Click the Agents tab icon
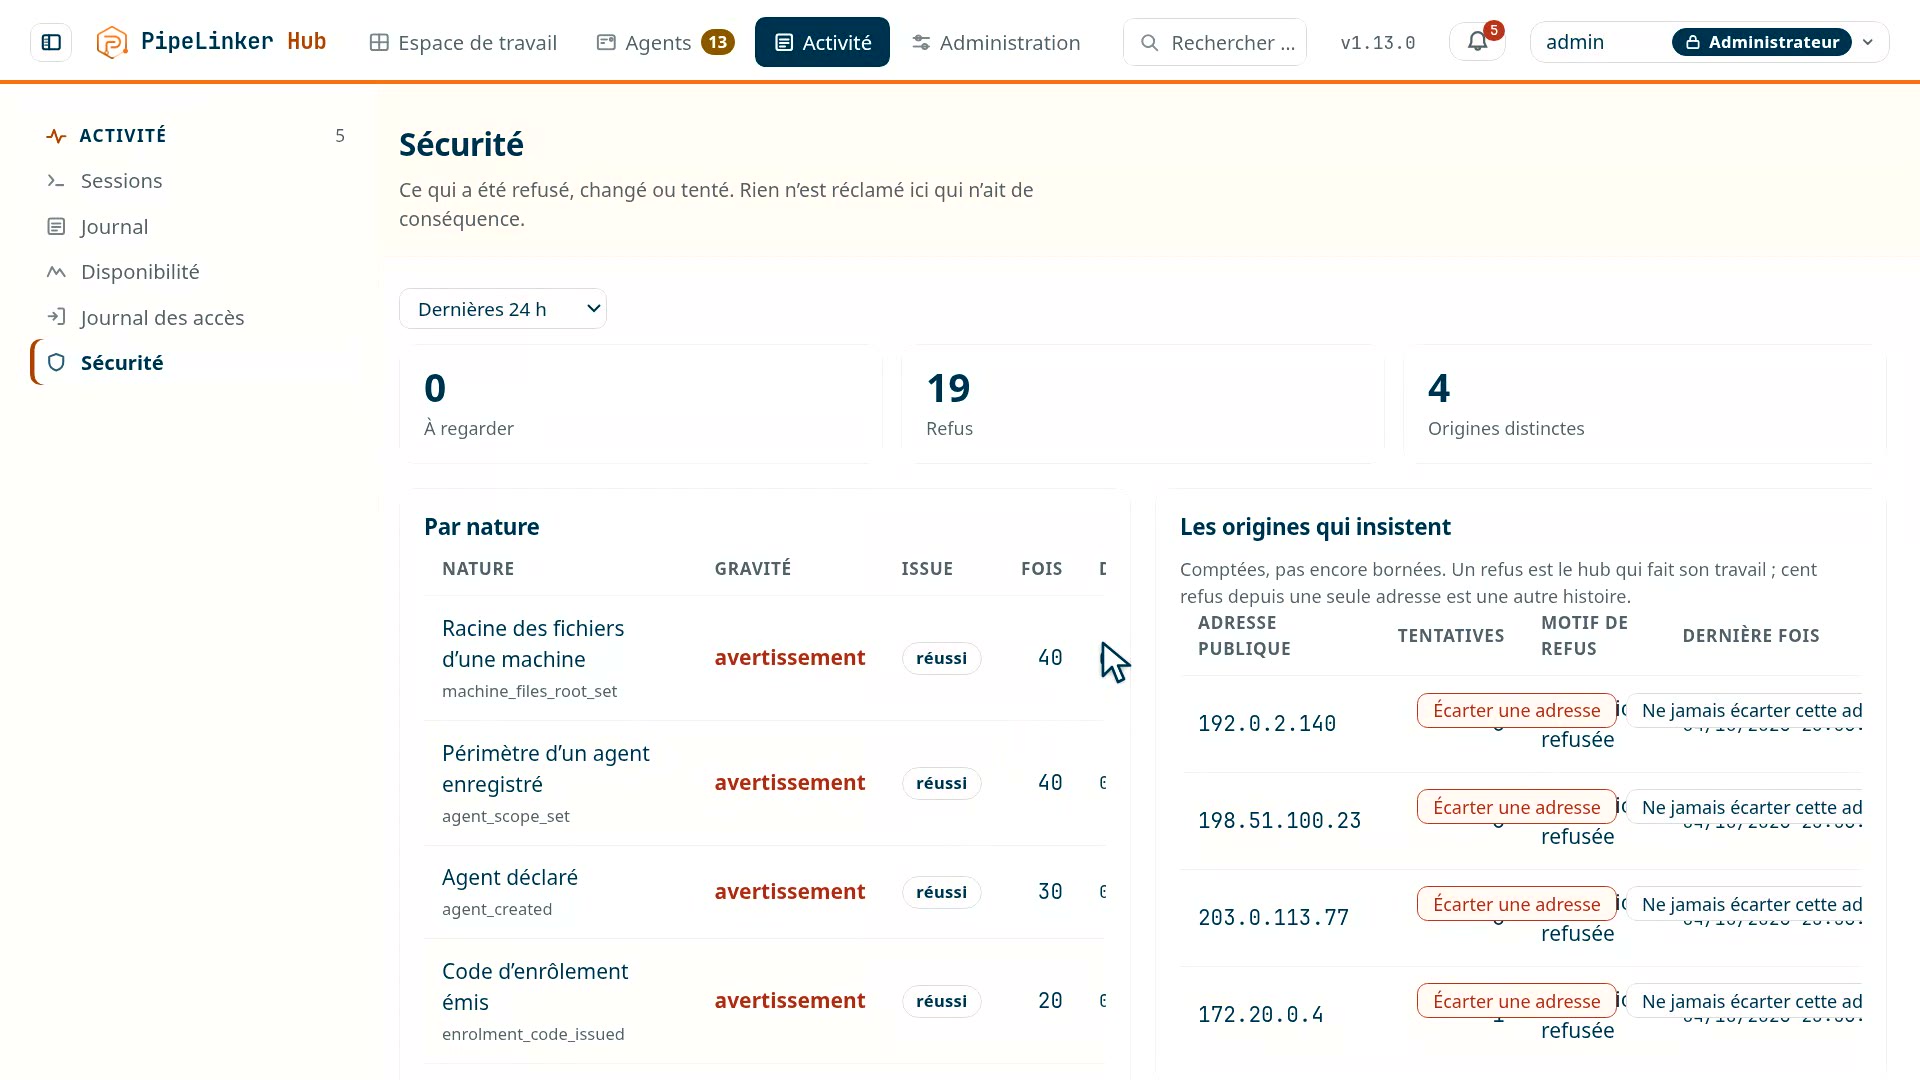This screenshot has height=1080, width=1920. (606, 43)
